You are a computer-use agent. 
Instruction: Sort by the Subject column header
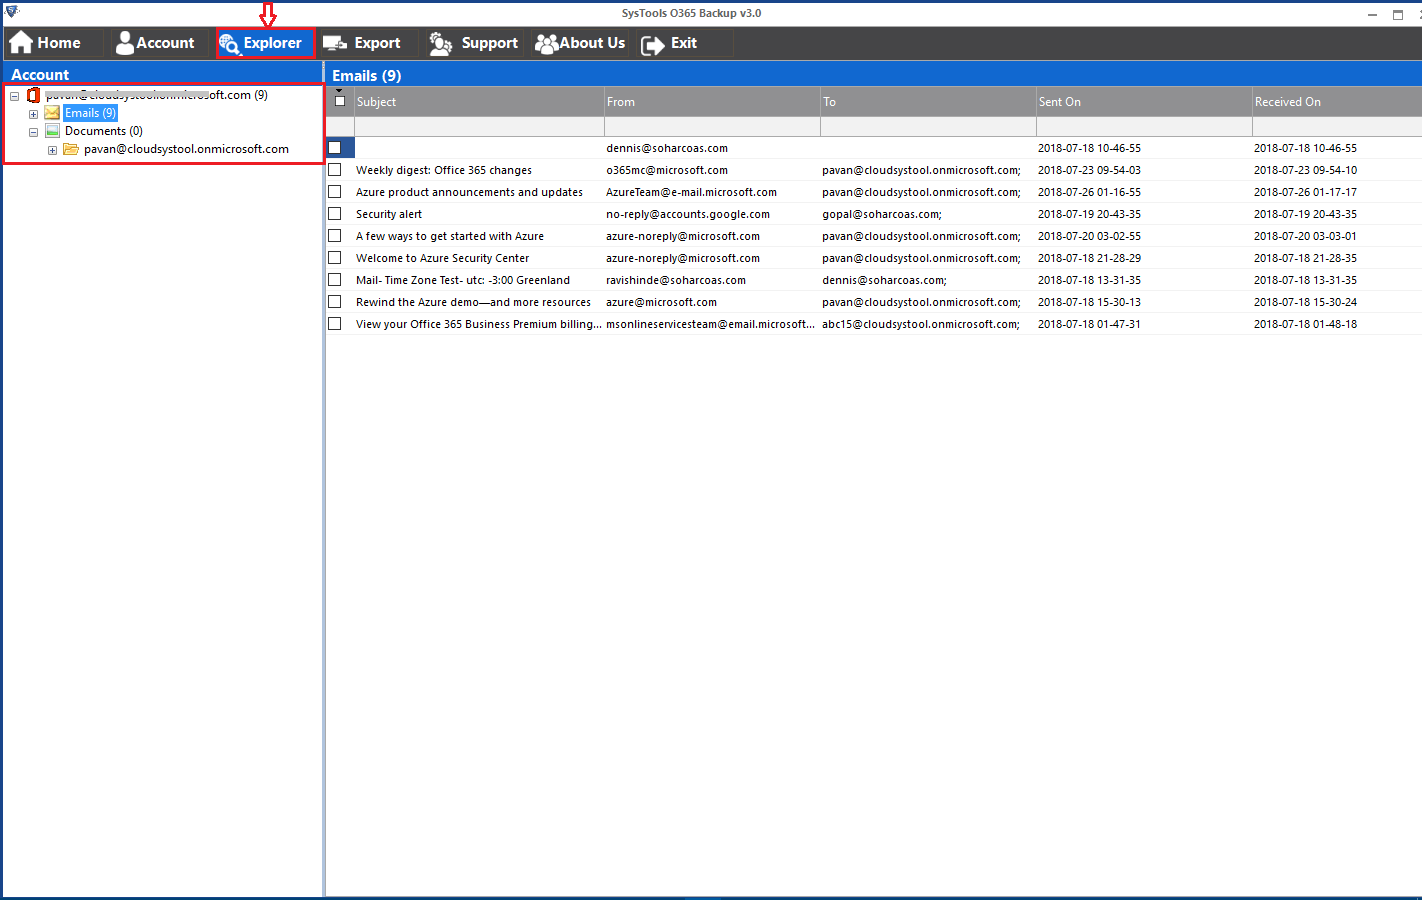tap(479, 102)
